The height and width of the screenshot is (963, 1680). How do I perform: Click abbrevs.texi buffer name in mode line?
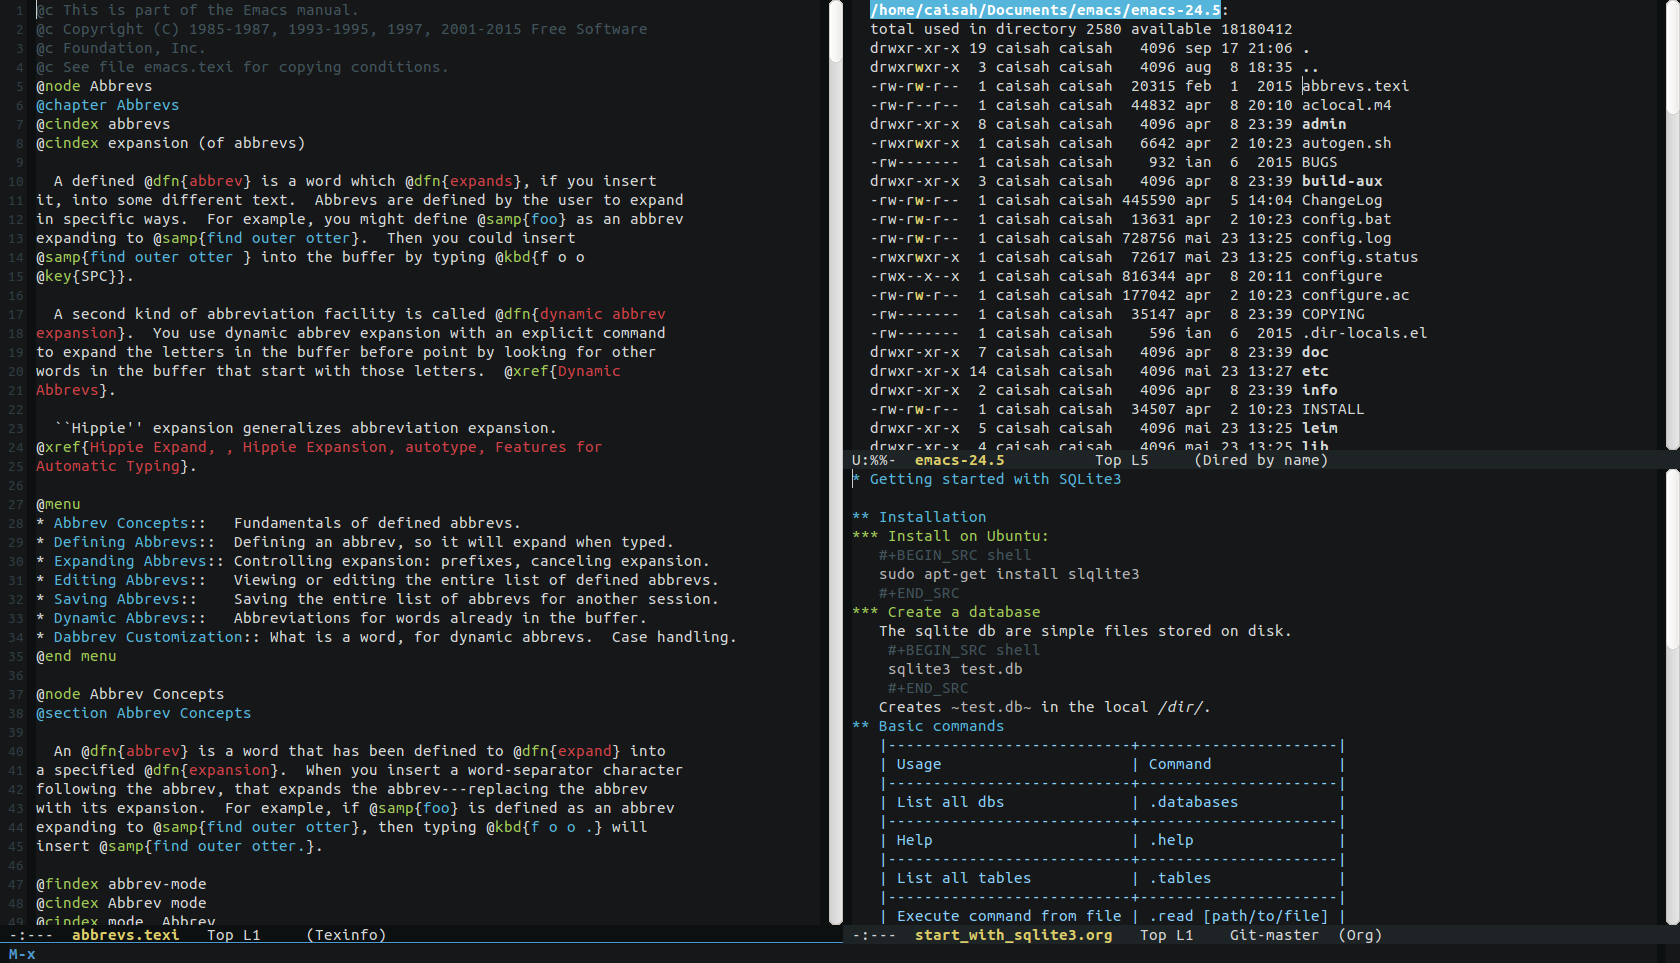tap(126, 935)
